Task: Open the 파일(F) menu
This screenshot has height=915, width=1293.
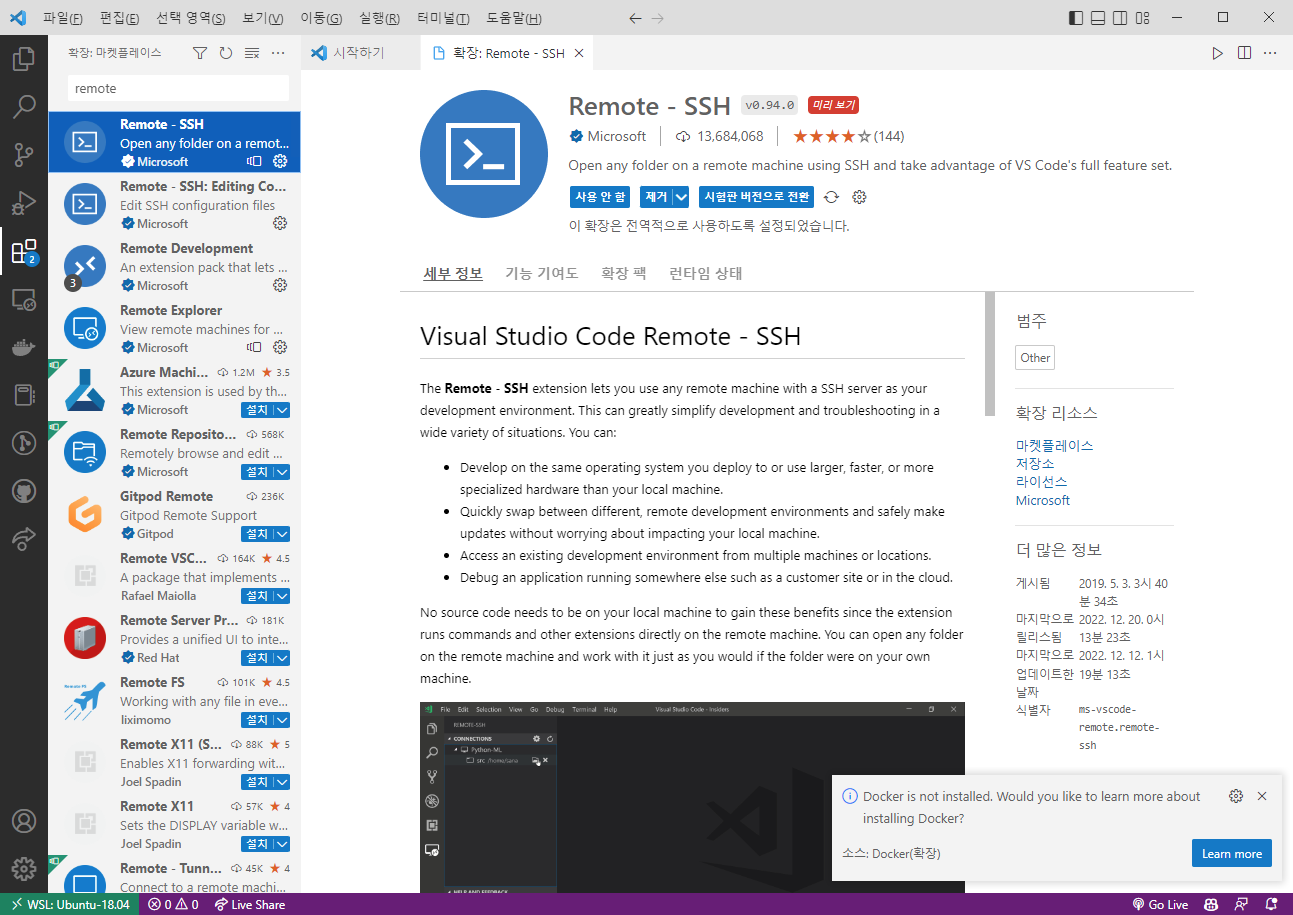Action: pyautogui.click(x=62, y=18)
